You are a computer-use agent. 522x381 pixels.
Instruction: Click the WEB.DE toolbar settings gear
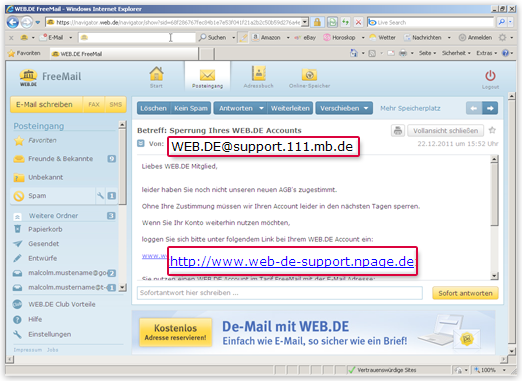(x=502, y=38)
